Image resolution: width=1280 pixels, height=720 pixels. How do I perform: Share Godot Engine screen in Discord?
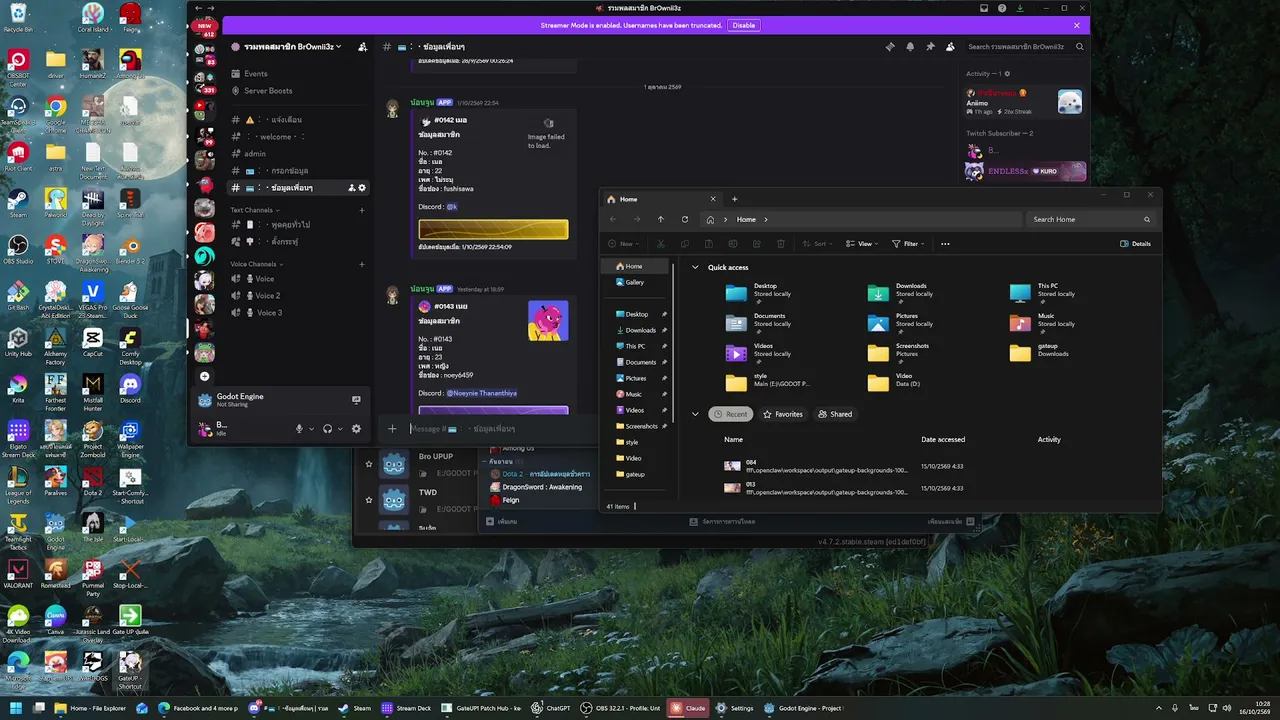[356, 400]
